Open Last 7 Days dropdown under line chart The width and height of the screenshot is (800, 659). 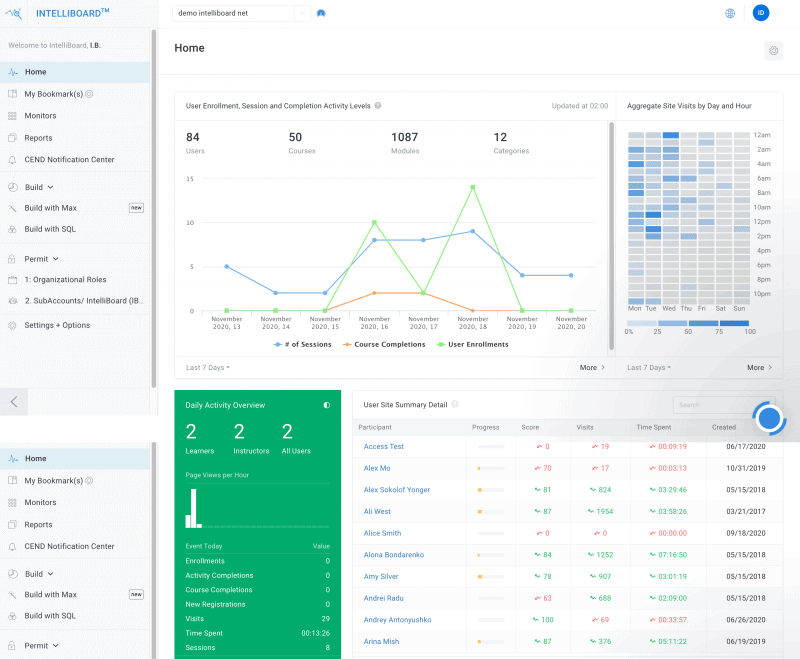pos(208,367)
